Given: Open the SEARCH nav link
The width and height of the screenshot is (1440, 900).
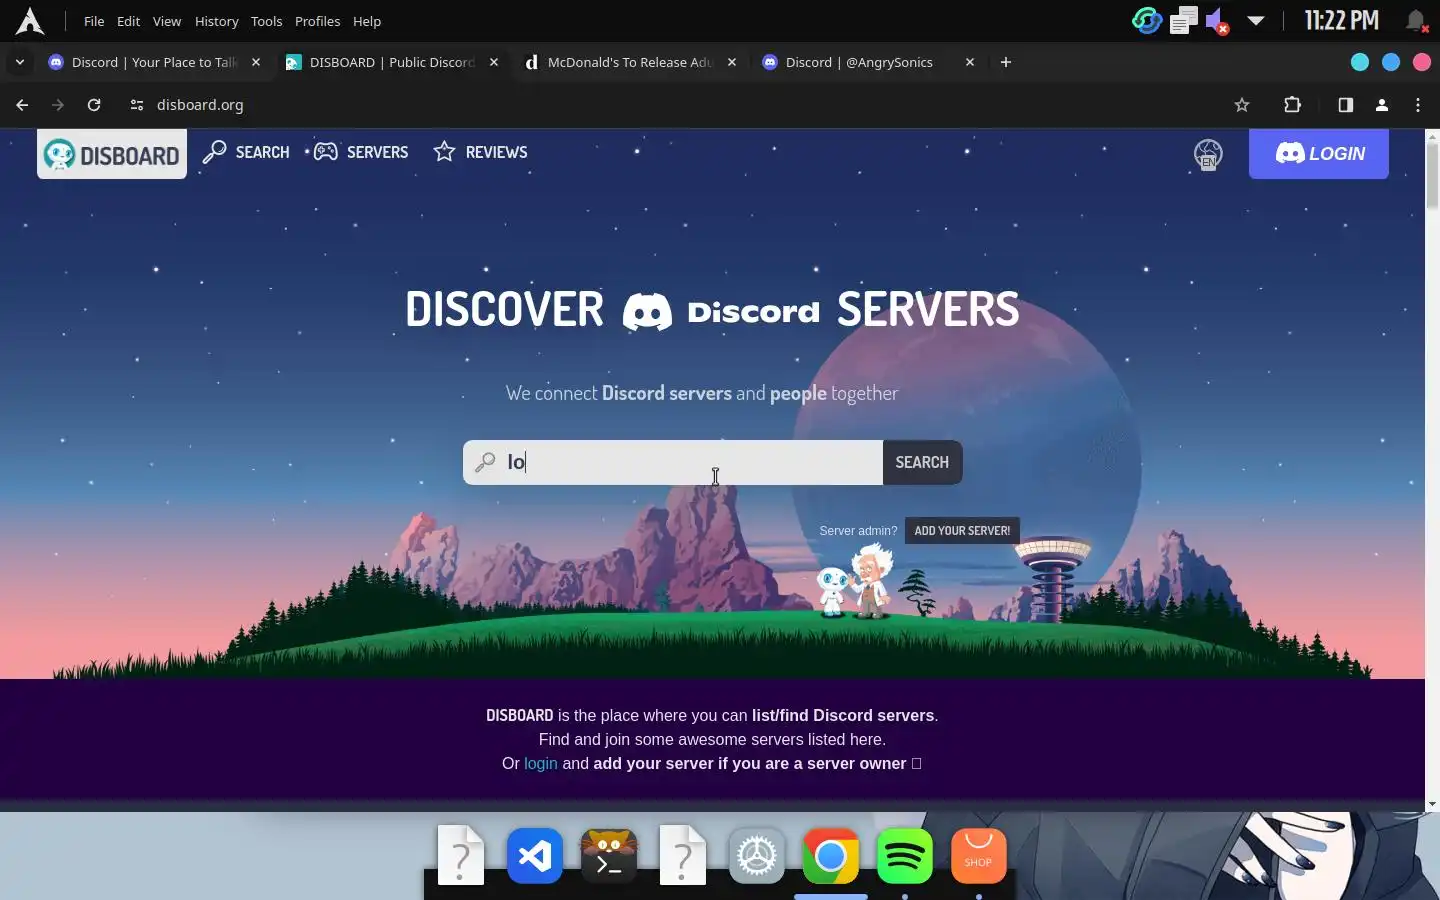Looking at the screenshot, I should (246, 152).
